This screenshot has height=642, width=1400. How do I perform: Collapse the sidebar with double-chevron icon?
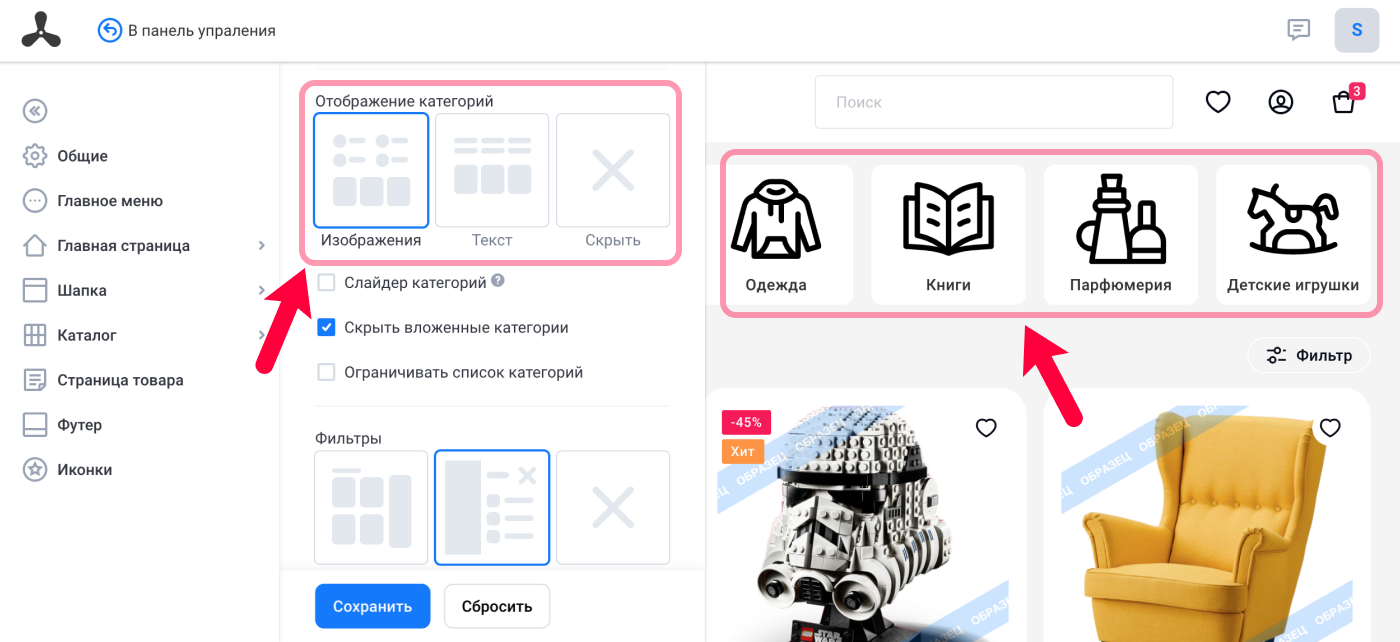coord(35,111)
